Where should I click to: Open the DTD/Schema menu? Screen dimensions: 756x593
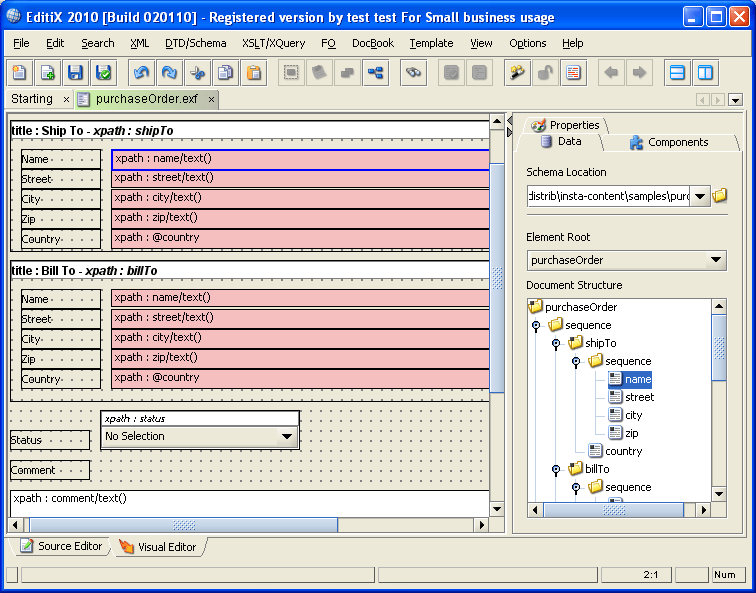195,43
